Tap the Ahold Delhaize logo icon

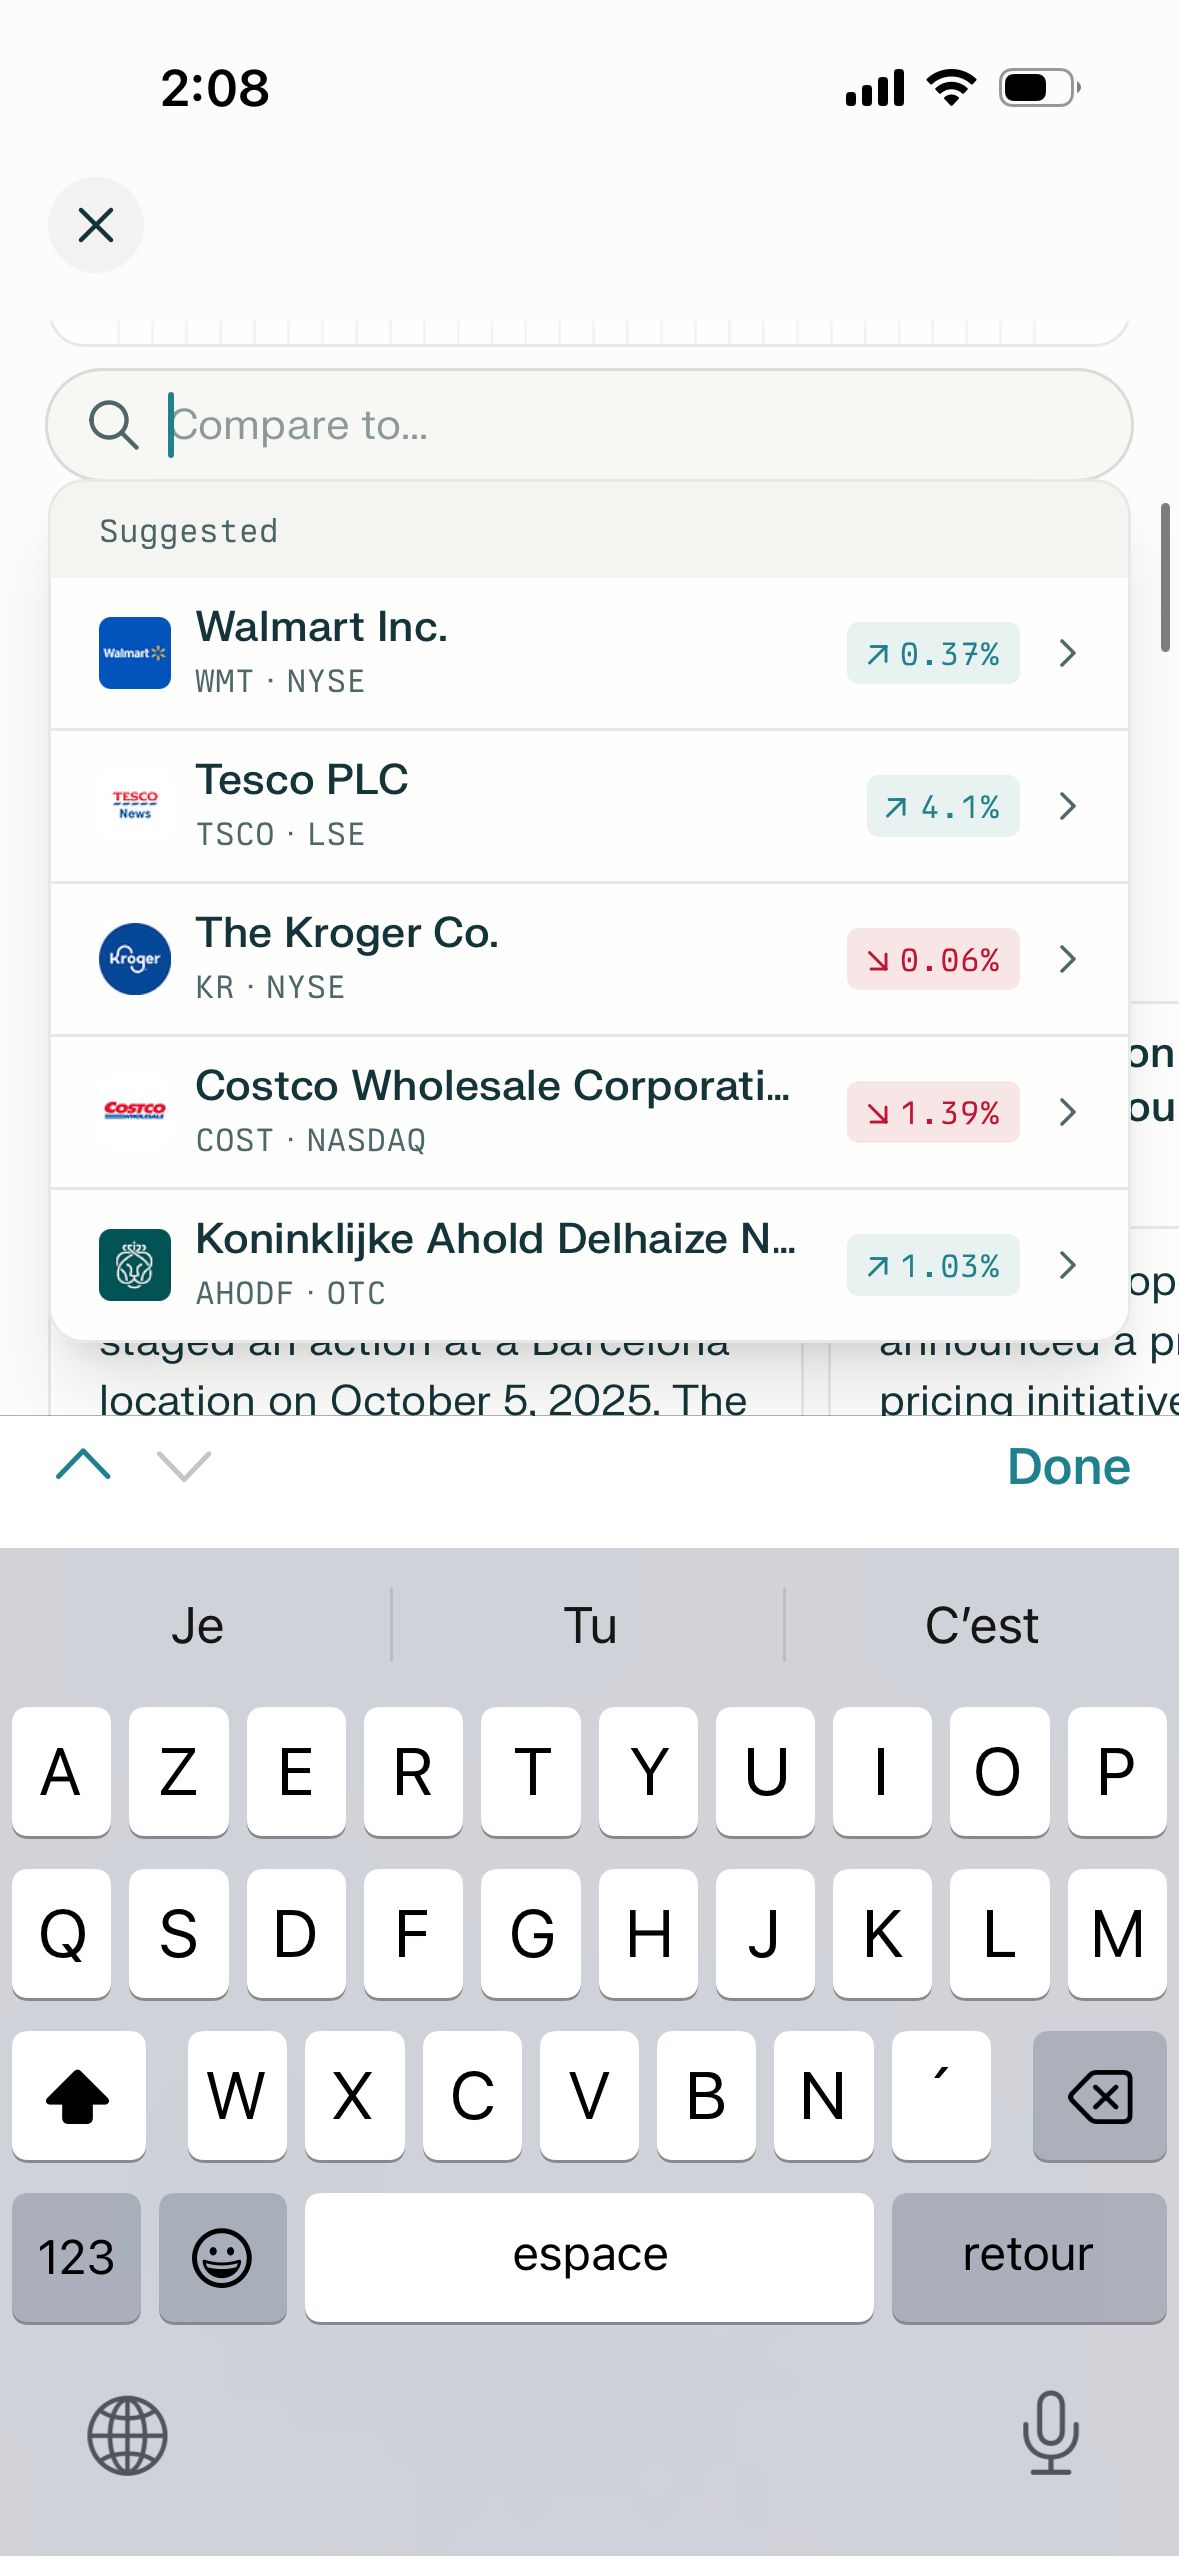pos(135,1265)
